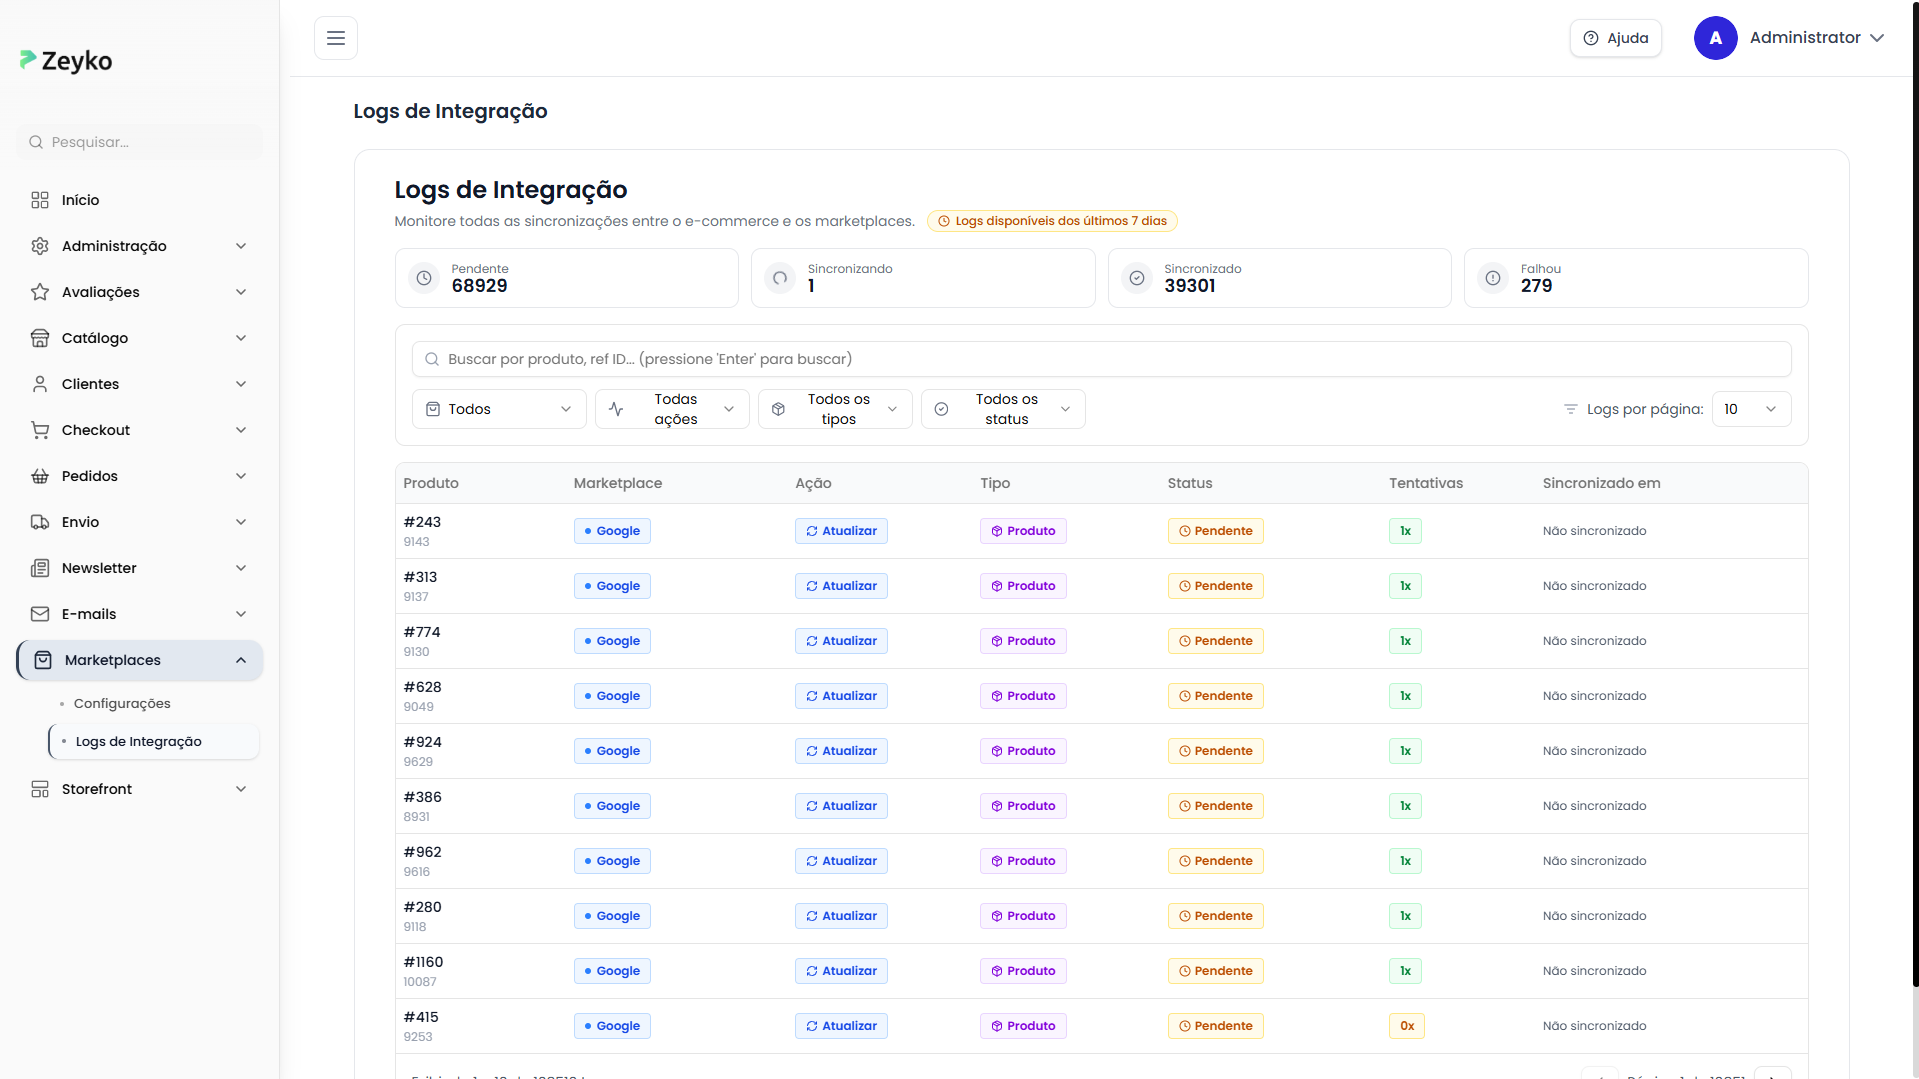Screen dimensions: 1919x1079
Task: Open the Todos os tipos dropdown
Action: coord(835,409)
